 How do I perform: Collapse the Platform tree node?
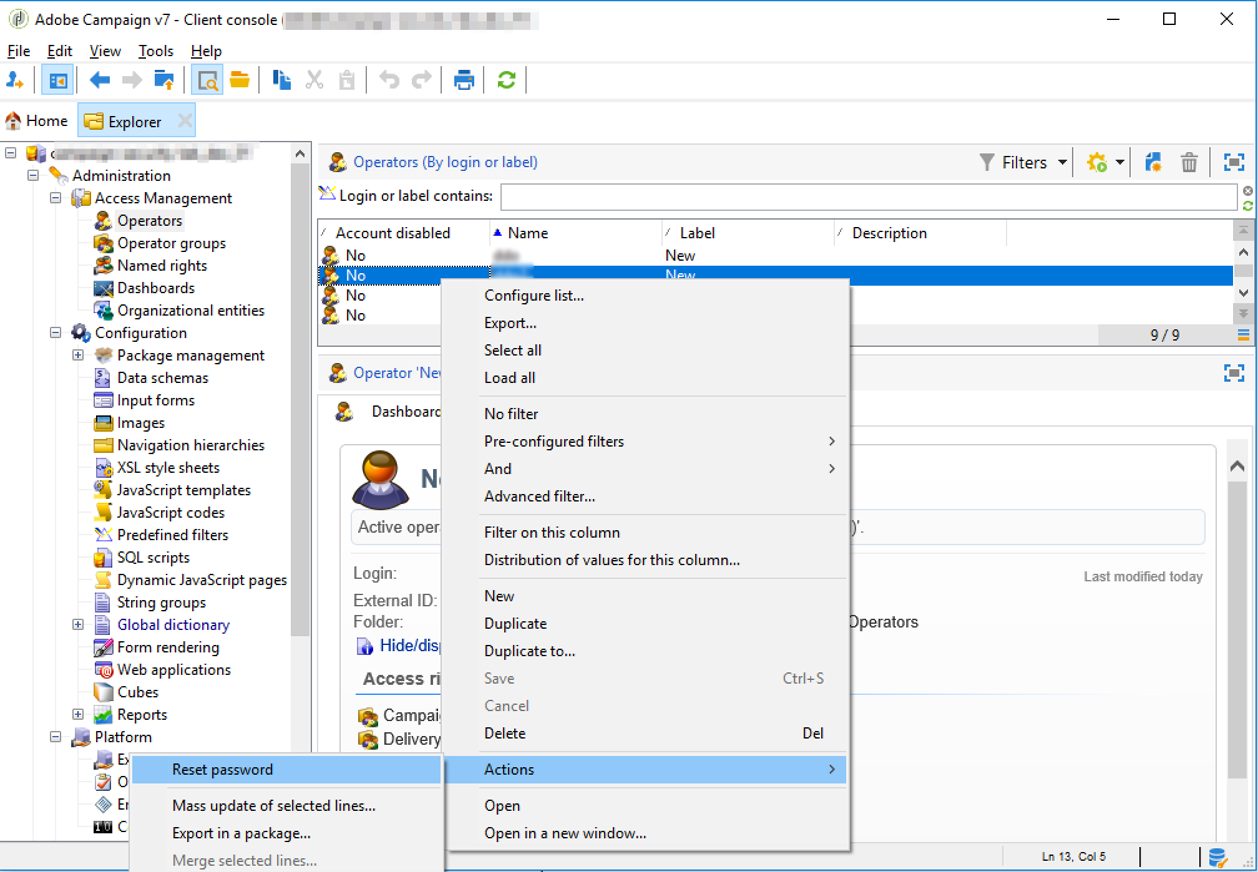[56, 737]
